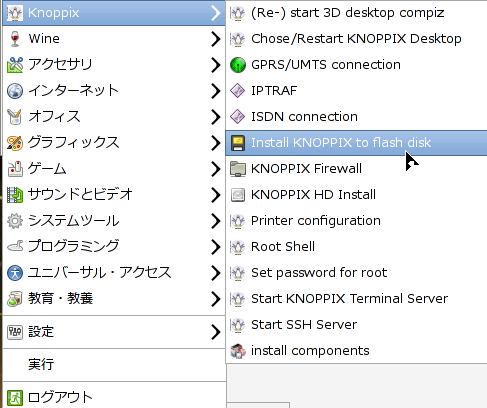Click the Wine glass icon
The image size is (487, 408).
pyautogui.click(x=15, y=39)
